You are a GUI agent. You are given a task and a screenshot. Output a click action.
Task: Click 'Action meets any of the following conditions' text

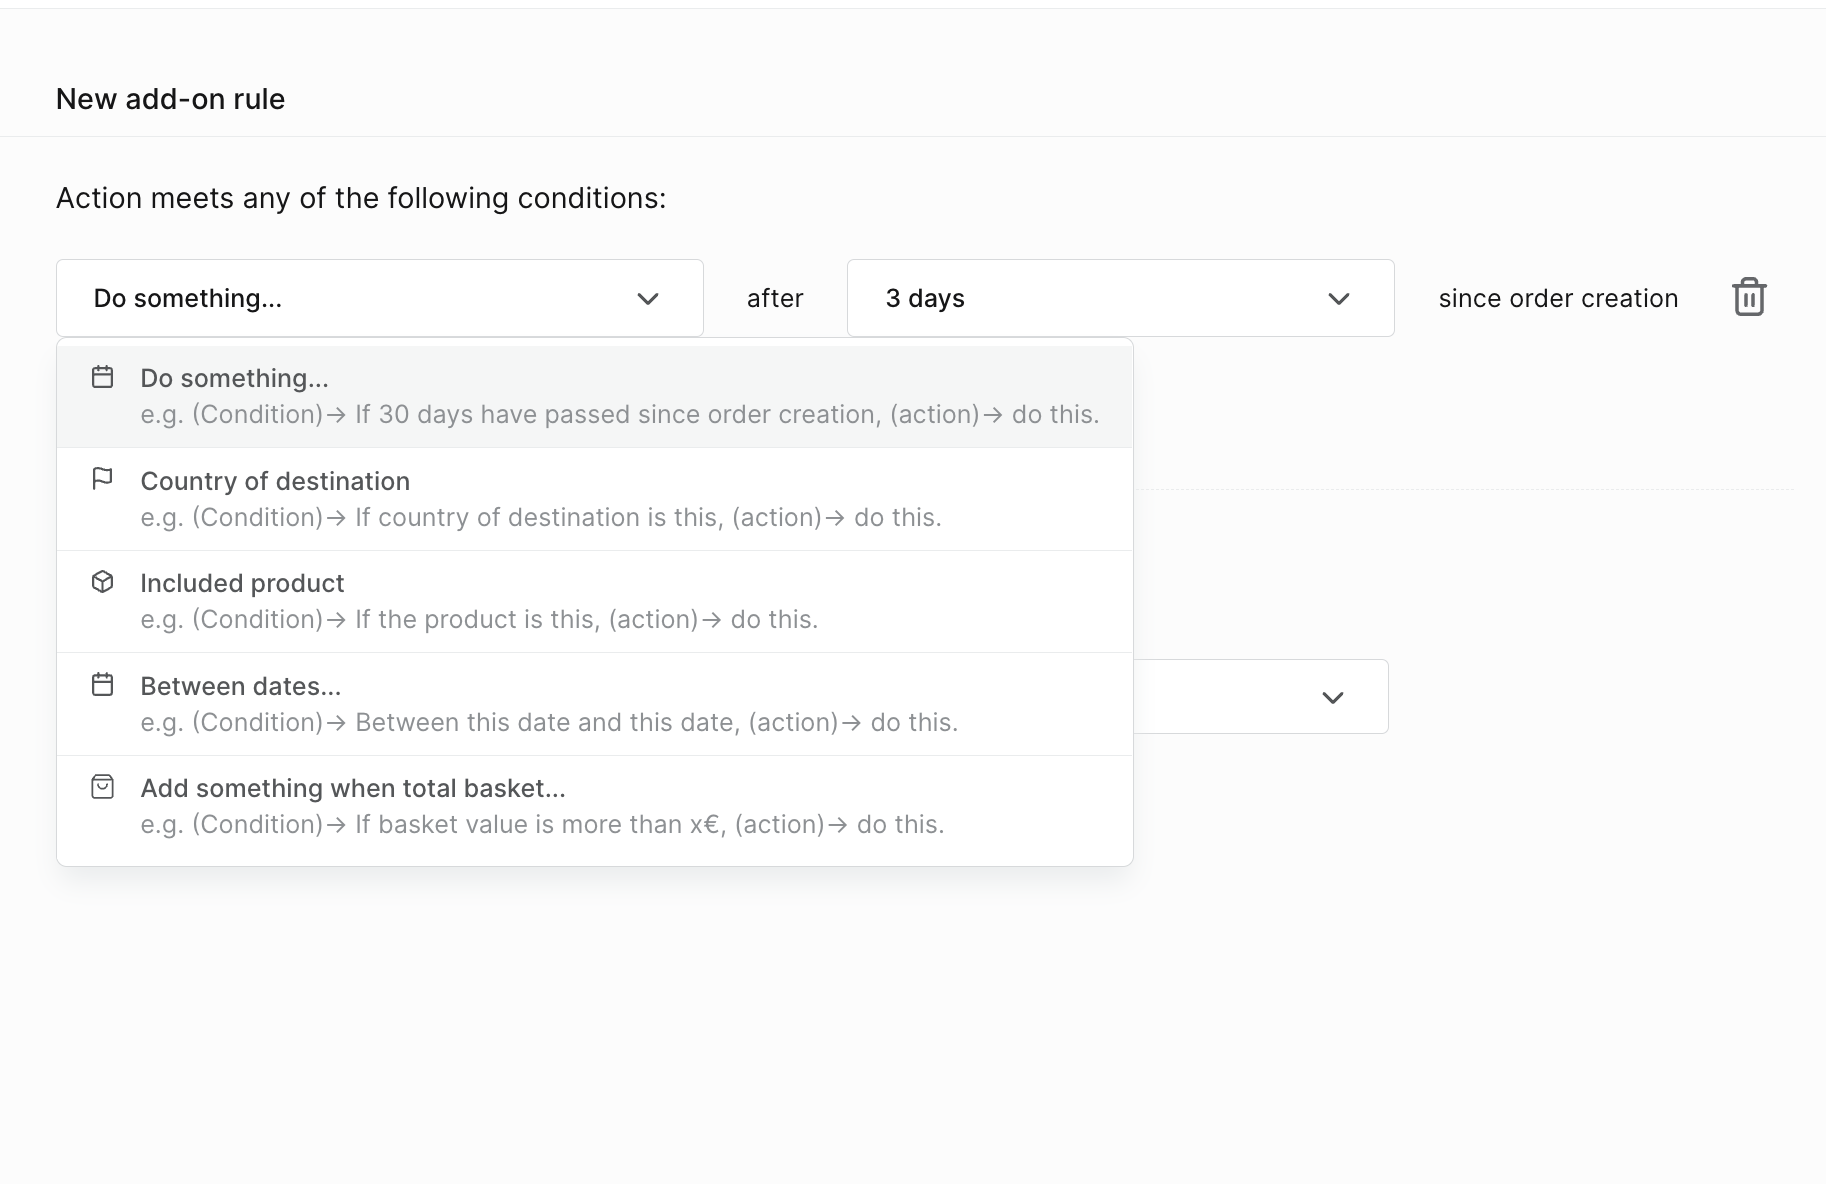[361, 198]
